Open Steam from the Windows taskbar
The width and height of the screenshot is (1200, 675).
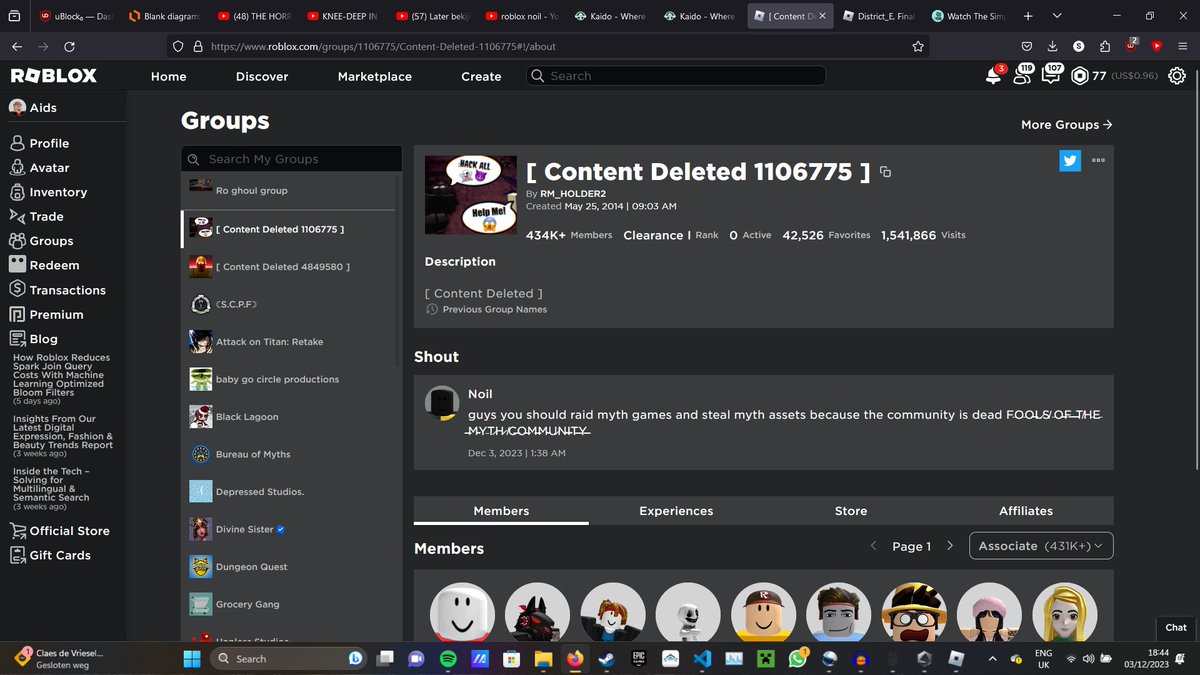(x=605, y=659)
